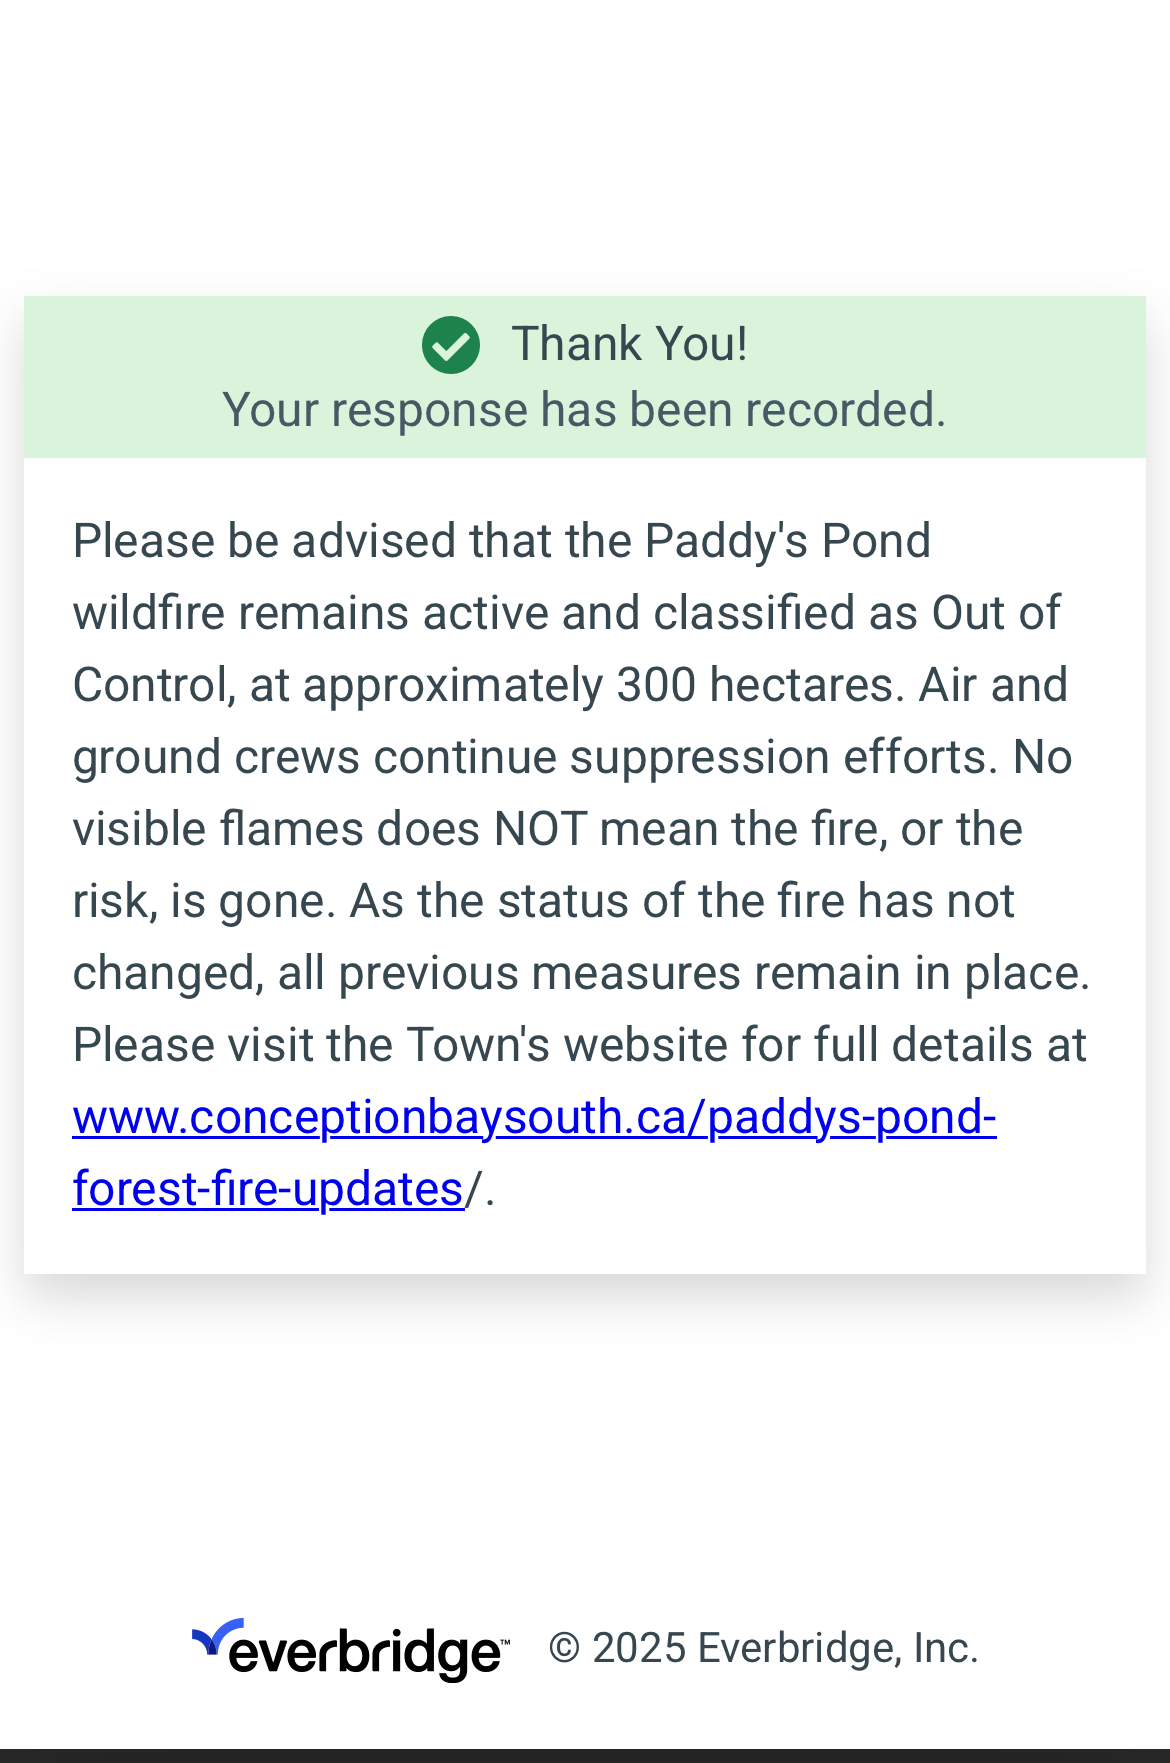Click the green checkmark success icon

[451, 345]
